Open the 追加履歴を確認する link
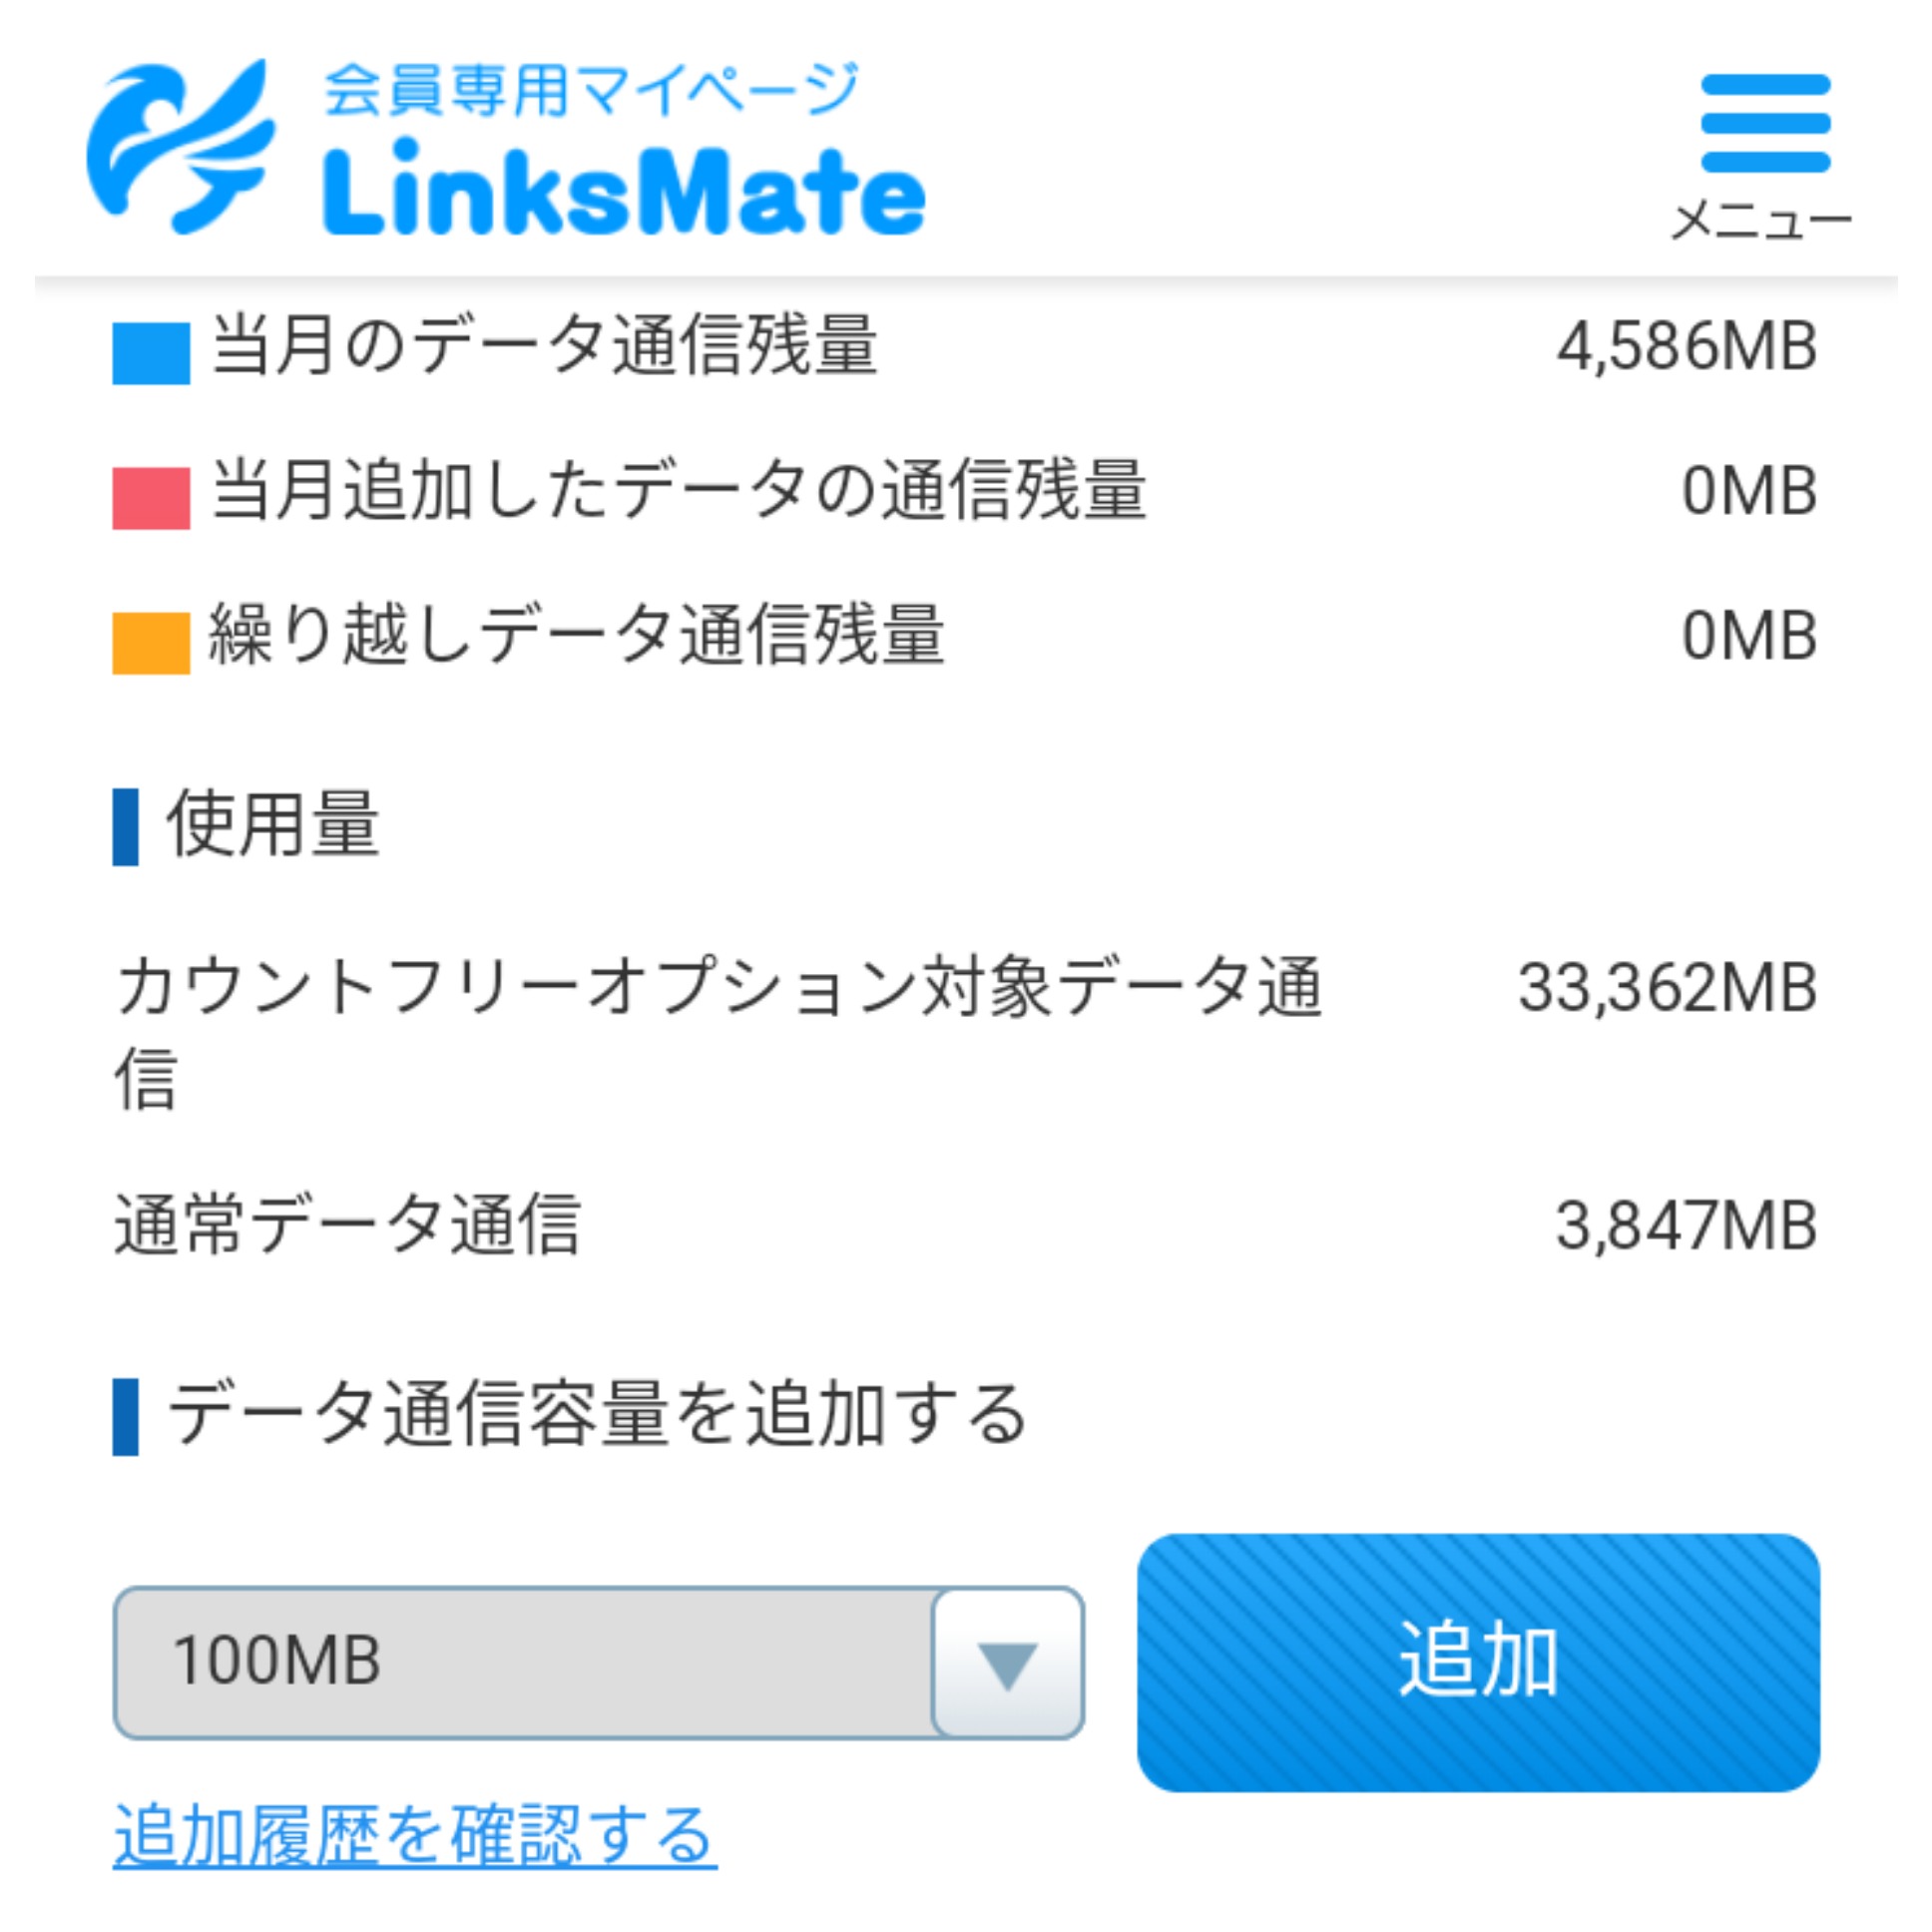 pos(415,1835)
